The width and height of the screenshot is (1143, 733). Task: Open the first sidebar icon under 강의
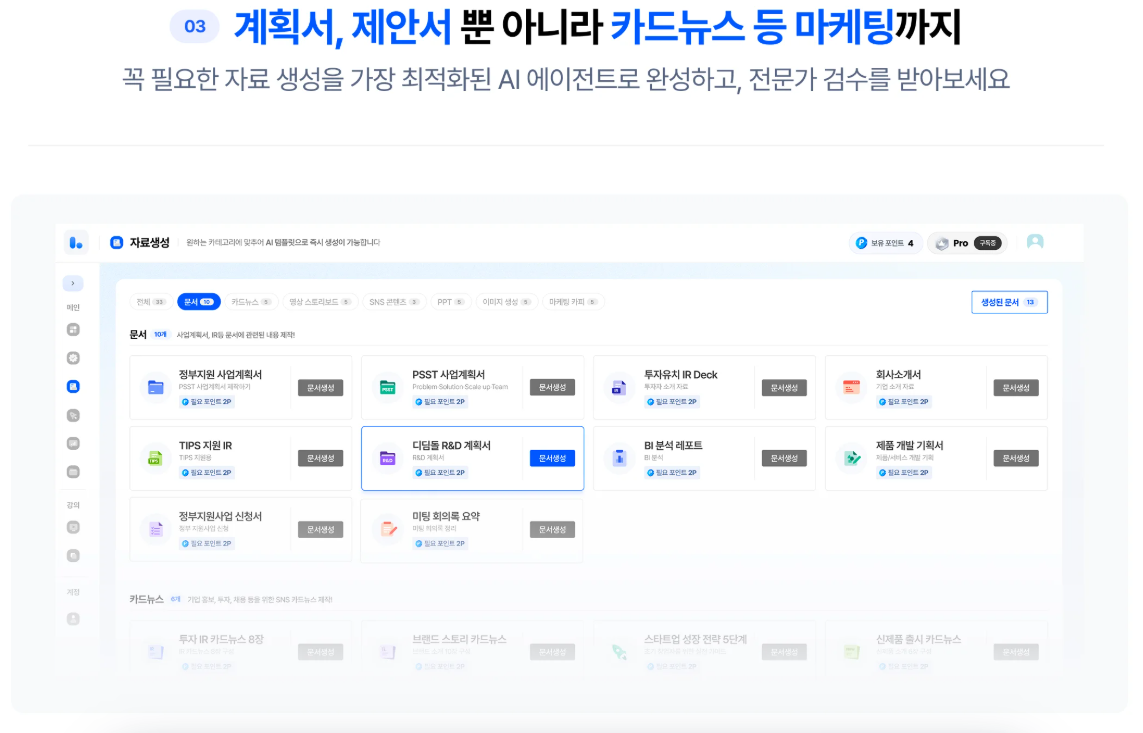point(73,527)
